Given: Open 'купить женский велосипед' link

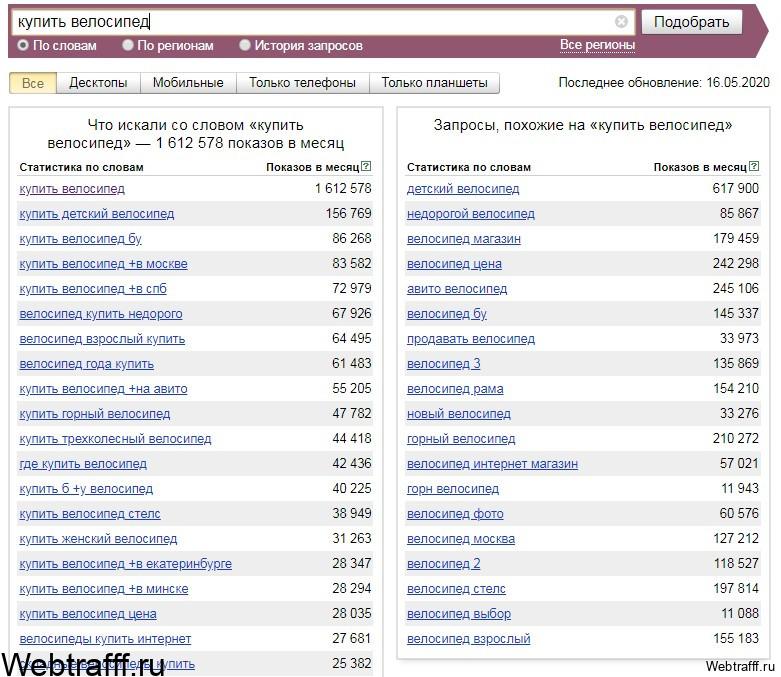Looking at the screenshot, I should (98, 539).
